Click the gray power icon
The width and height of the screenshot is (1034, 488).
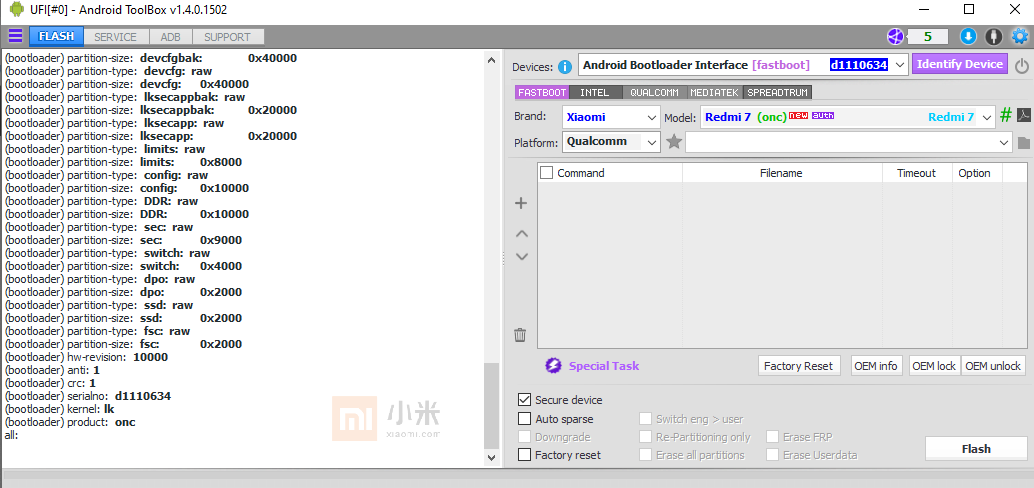point(1021,65)
